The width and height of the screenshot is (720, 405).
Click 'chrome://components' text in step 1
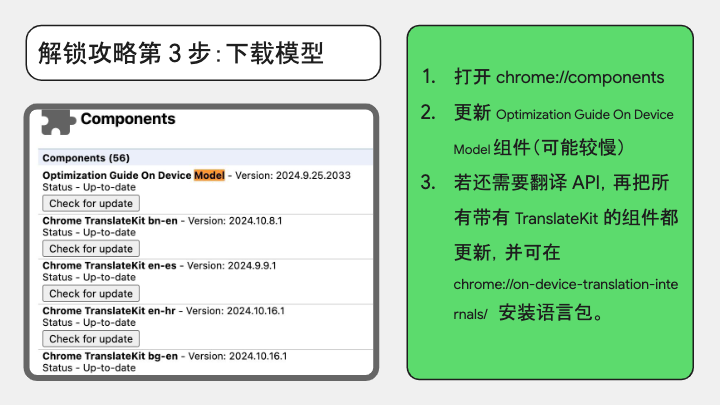[580, 78]
